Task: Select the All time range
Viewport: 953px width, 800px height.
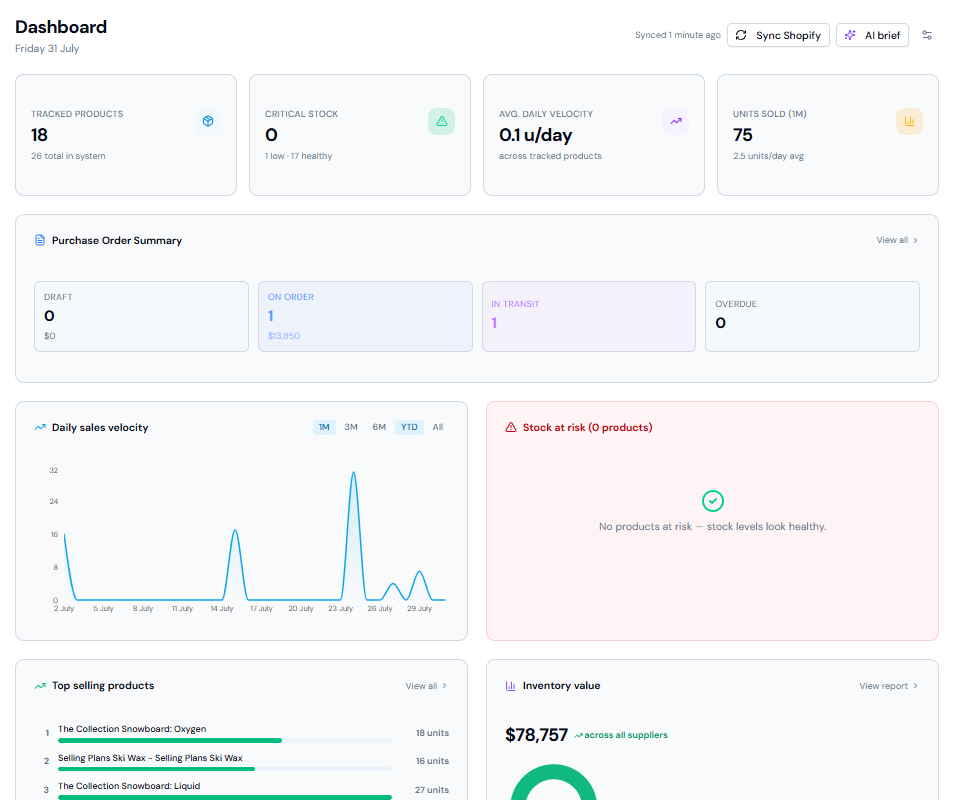Action: tap(438, 427)
